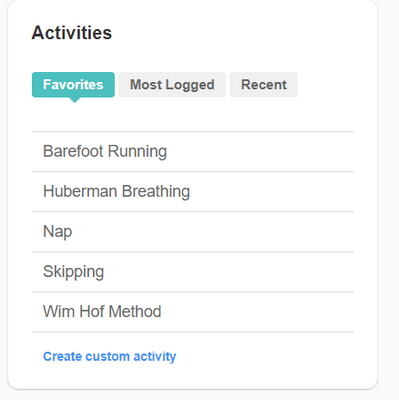Select Wim Hof Method activity
Image resolution: width=399 pixels, height=400 pixels.
pos(193,312)
